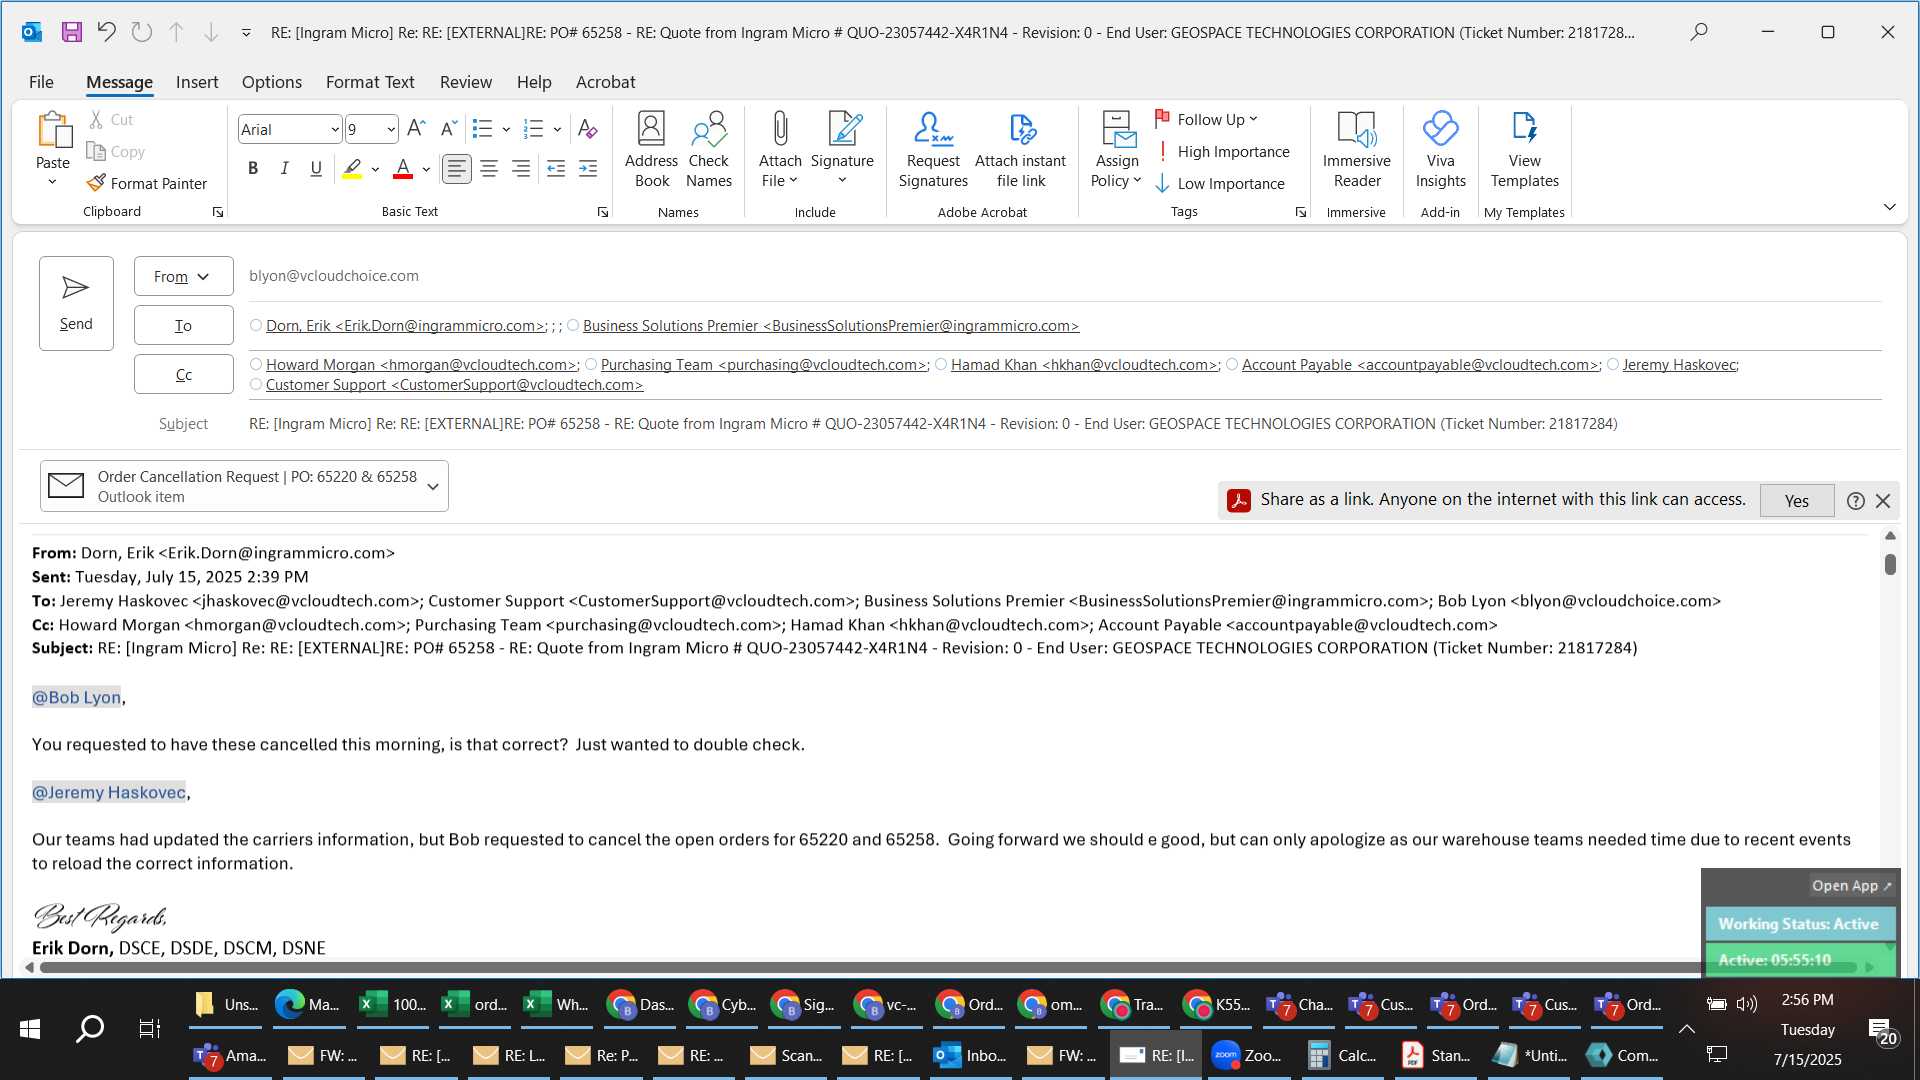Open the Acrobat tab
The image size is (1920, 1080).
(x=605, y=82)
